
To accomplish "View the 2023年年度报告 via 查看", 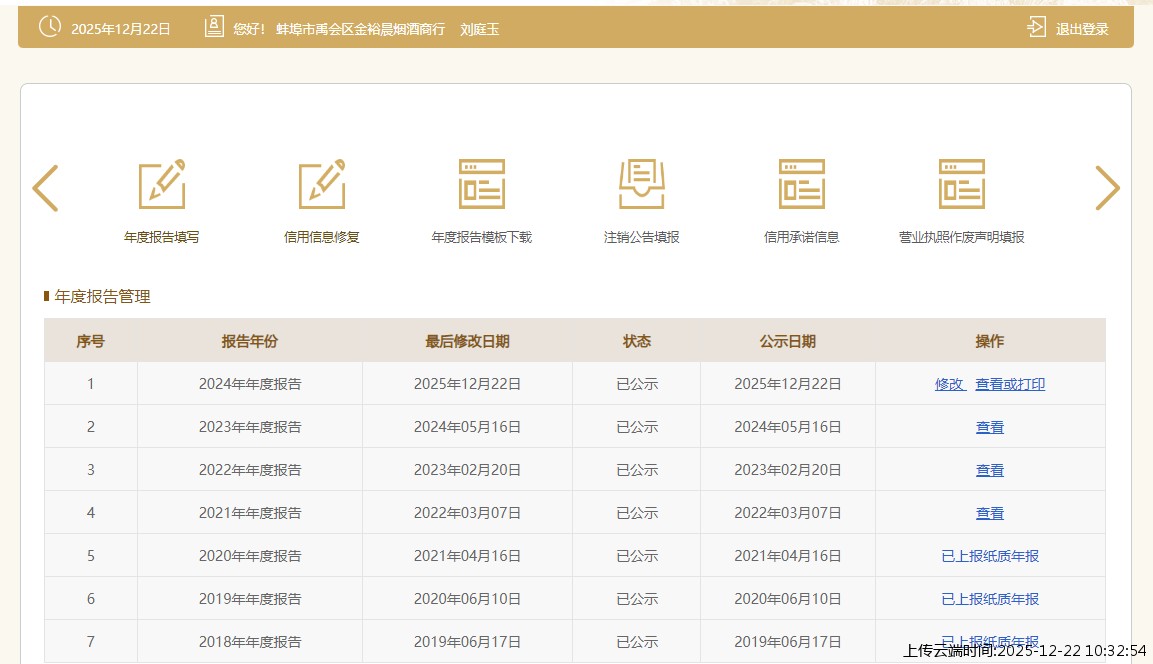I will [x=989, y=427].
